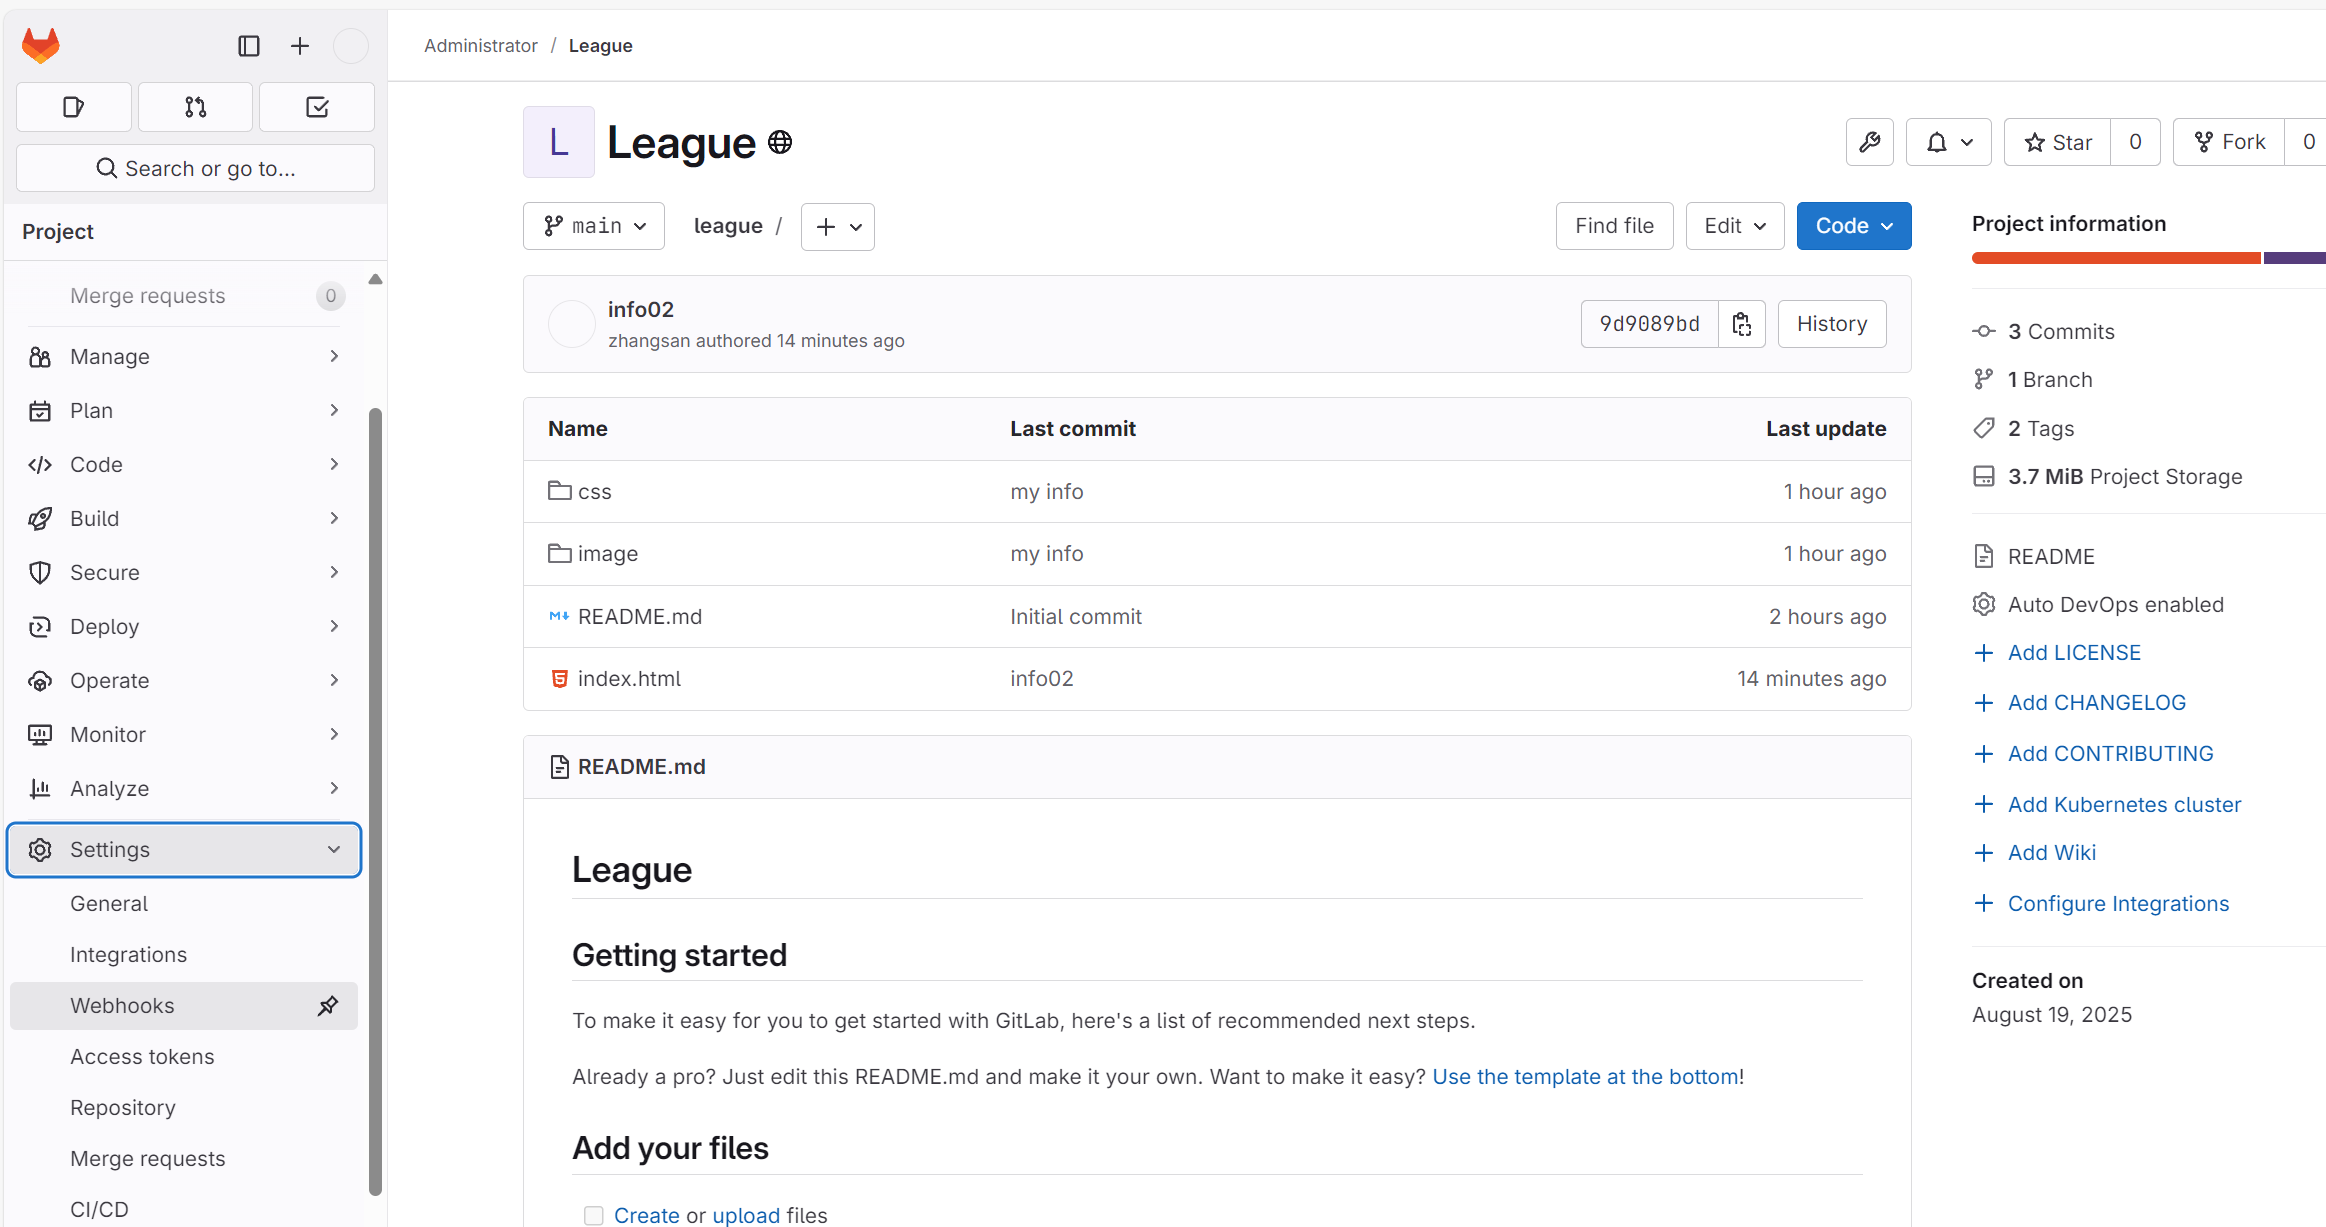
Task: Check the Create or upload files checkbox
Action: (x=594, y=1215)
